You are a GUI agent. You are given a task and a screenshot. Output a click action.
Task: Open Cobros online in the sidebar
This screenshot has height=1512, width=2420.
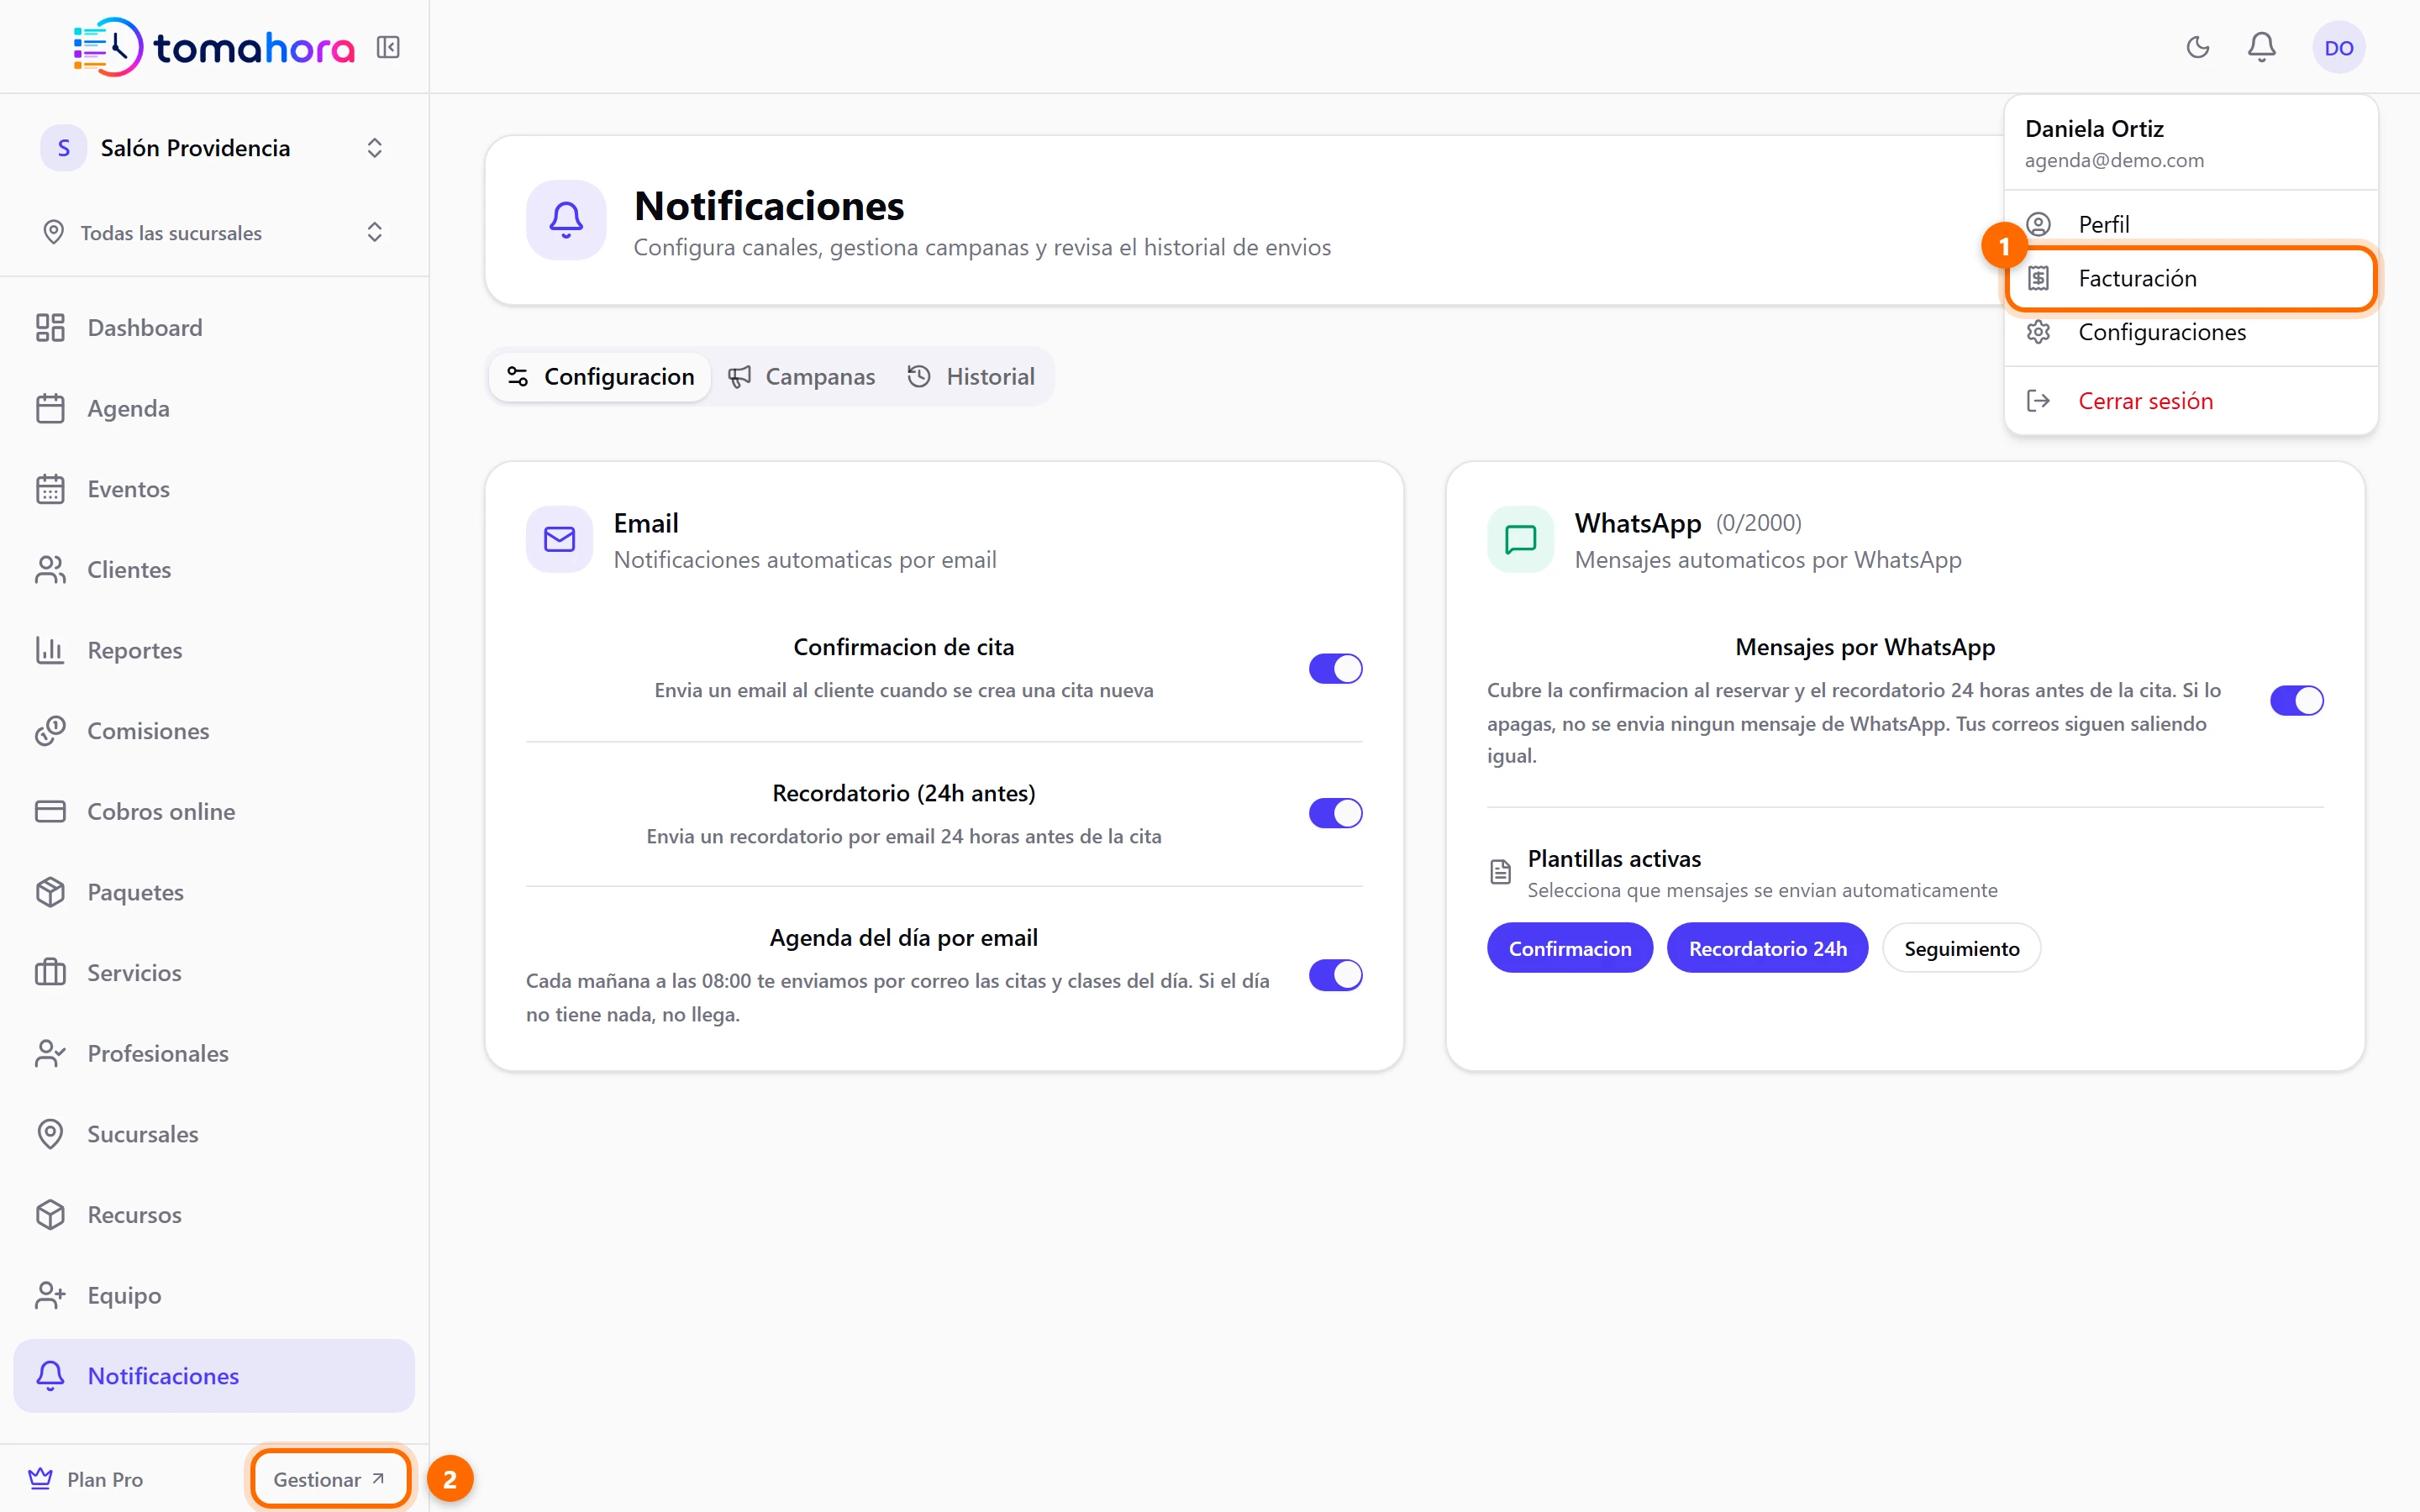pos(214,811)
